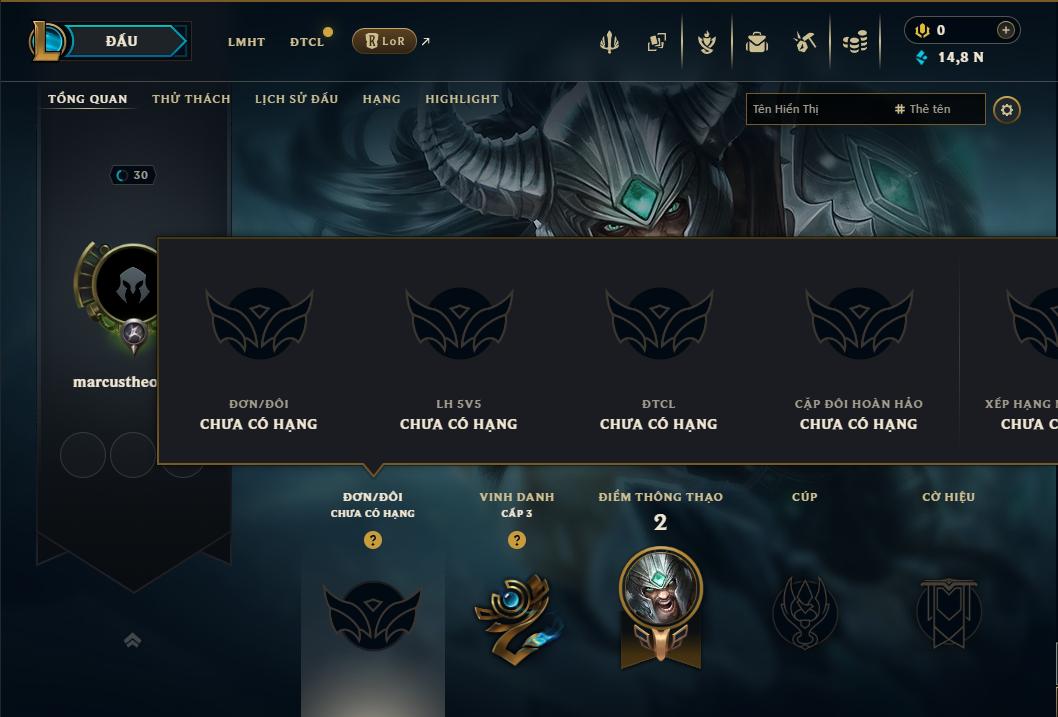Click the ĐƠN/ĐÔI rank help question mark
The image size is (1058, 717).
(x=372, y=540)
